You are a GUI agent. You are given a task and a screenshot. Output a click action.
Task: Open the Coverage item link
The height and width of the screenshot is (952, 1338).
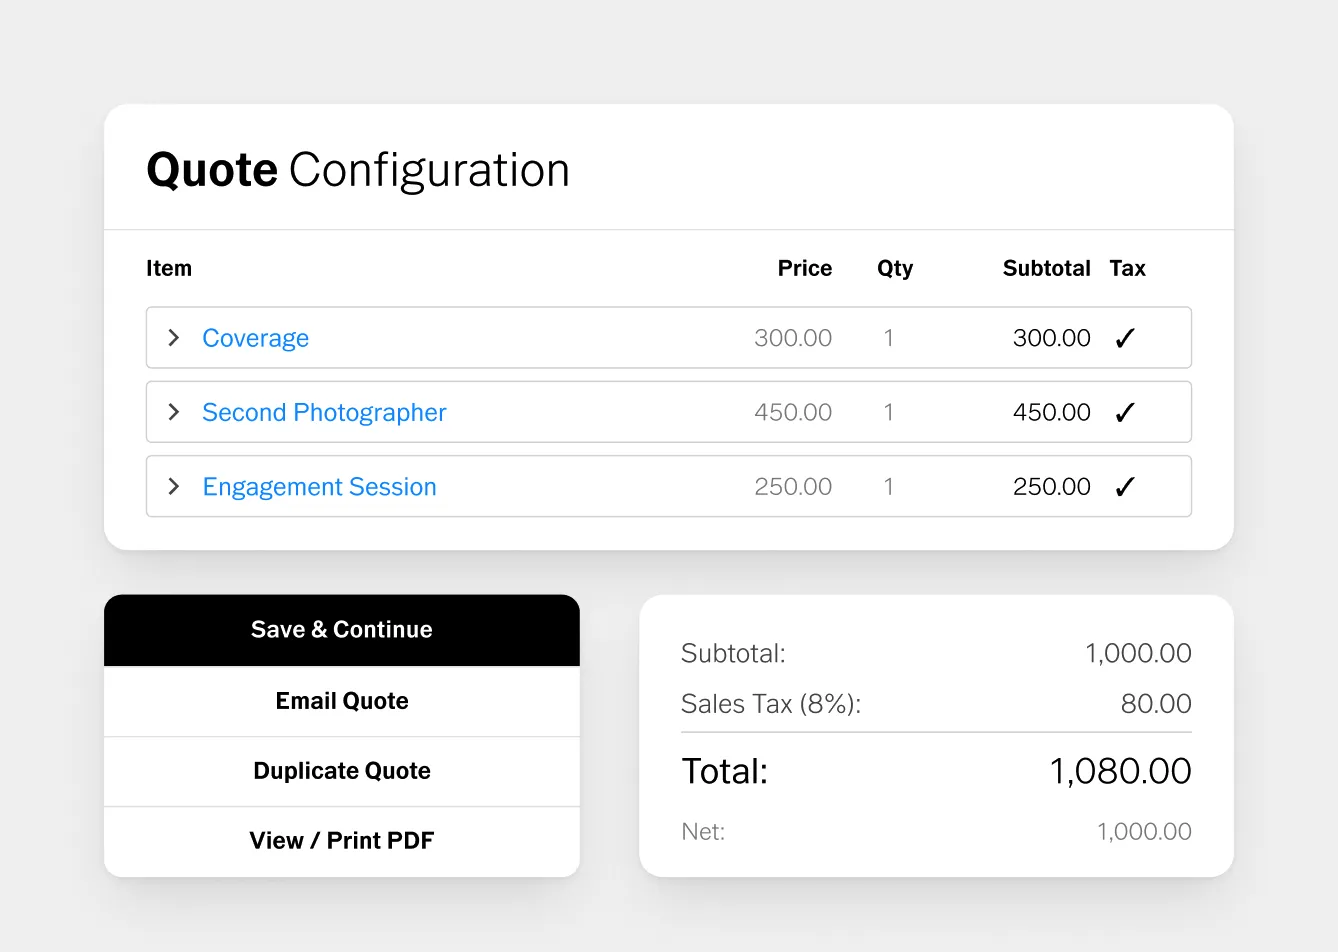click(x=255, y=339)
